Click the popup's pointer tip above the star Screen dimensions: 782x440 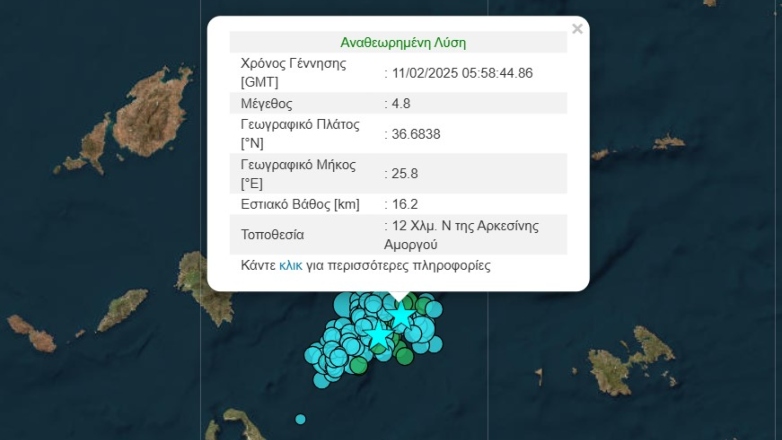click(x=399, y=298)
